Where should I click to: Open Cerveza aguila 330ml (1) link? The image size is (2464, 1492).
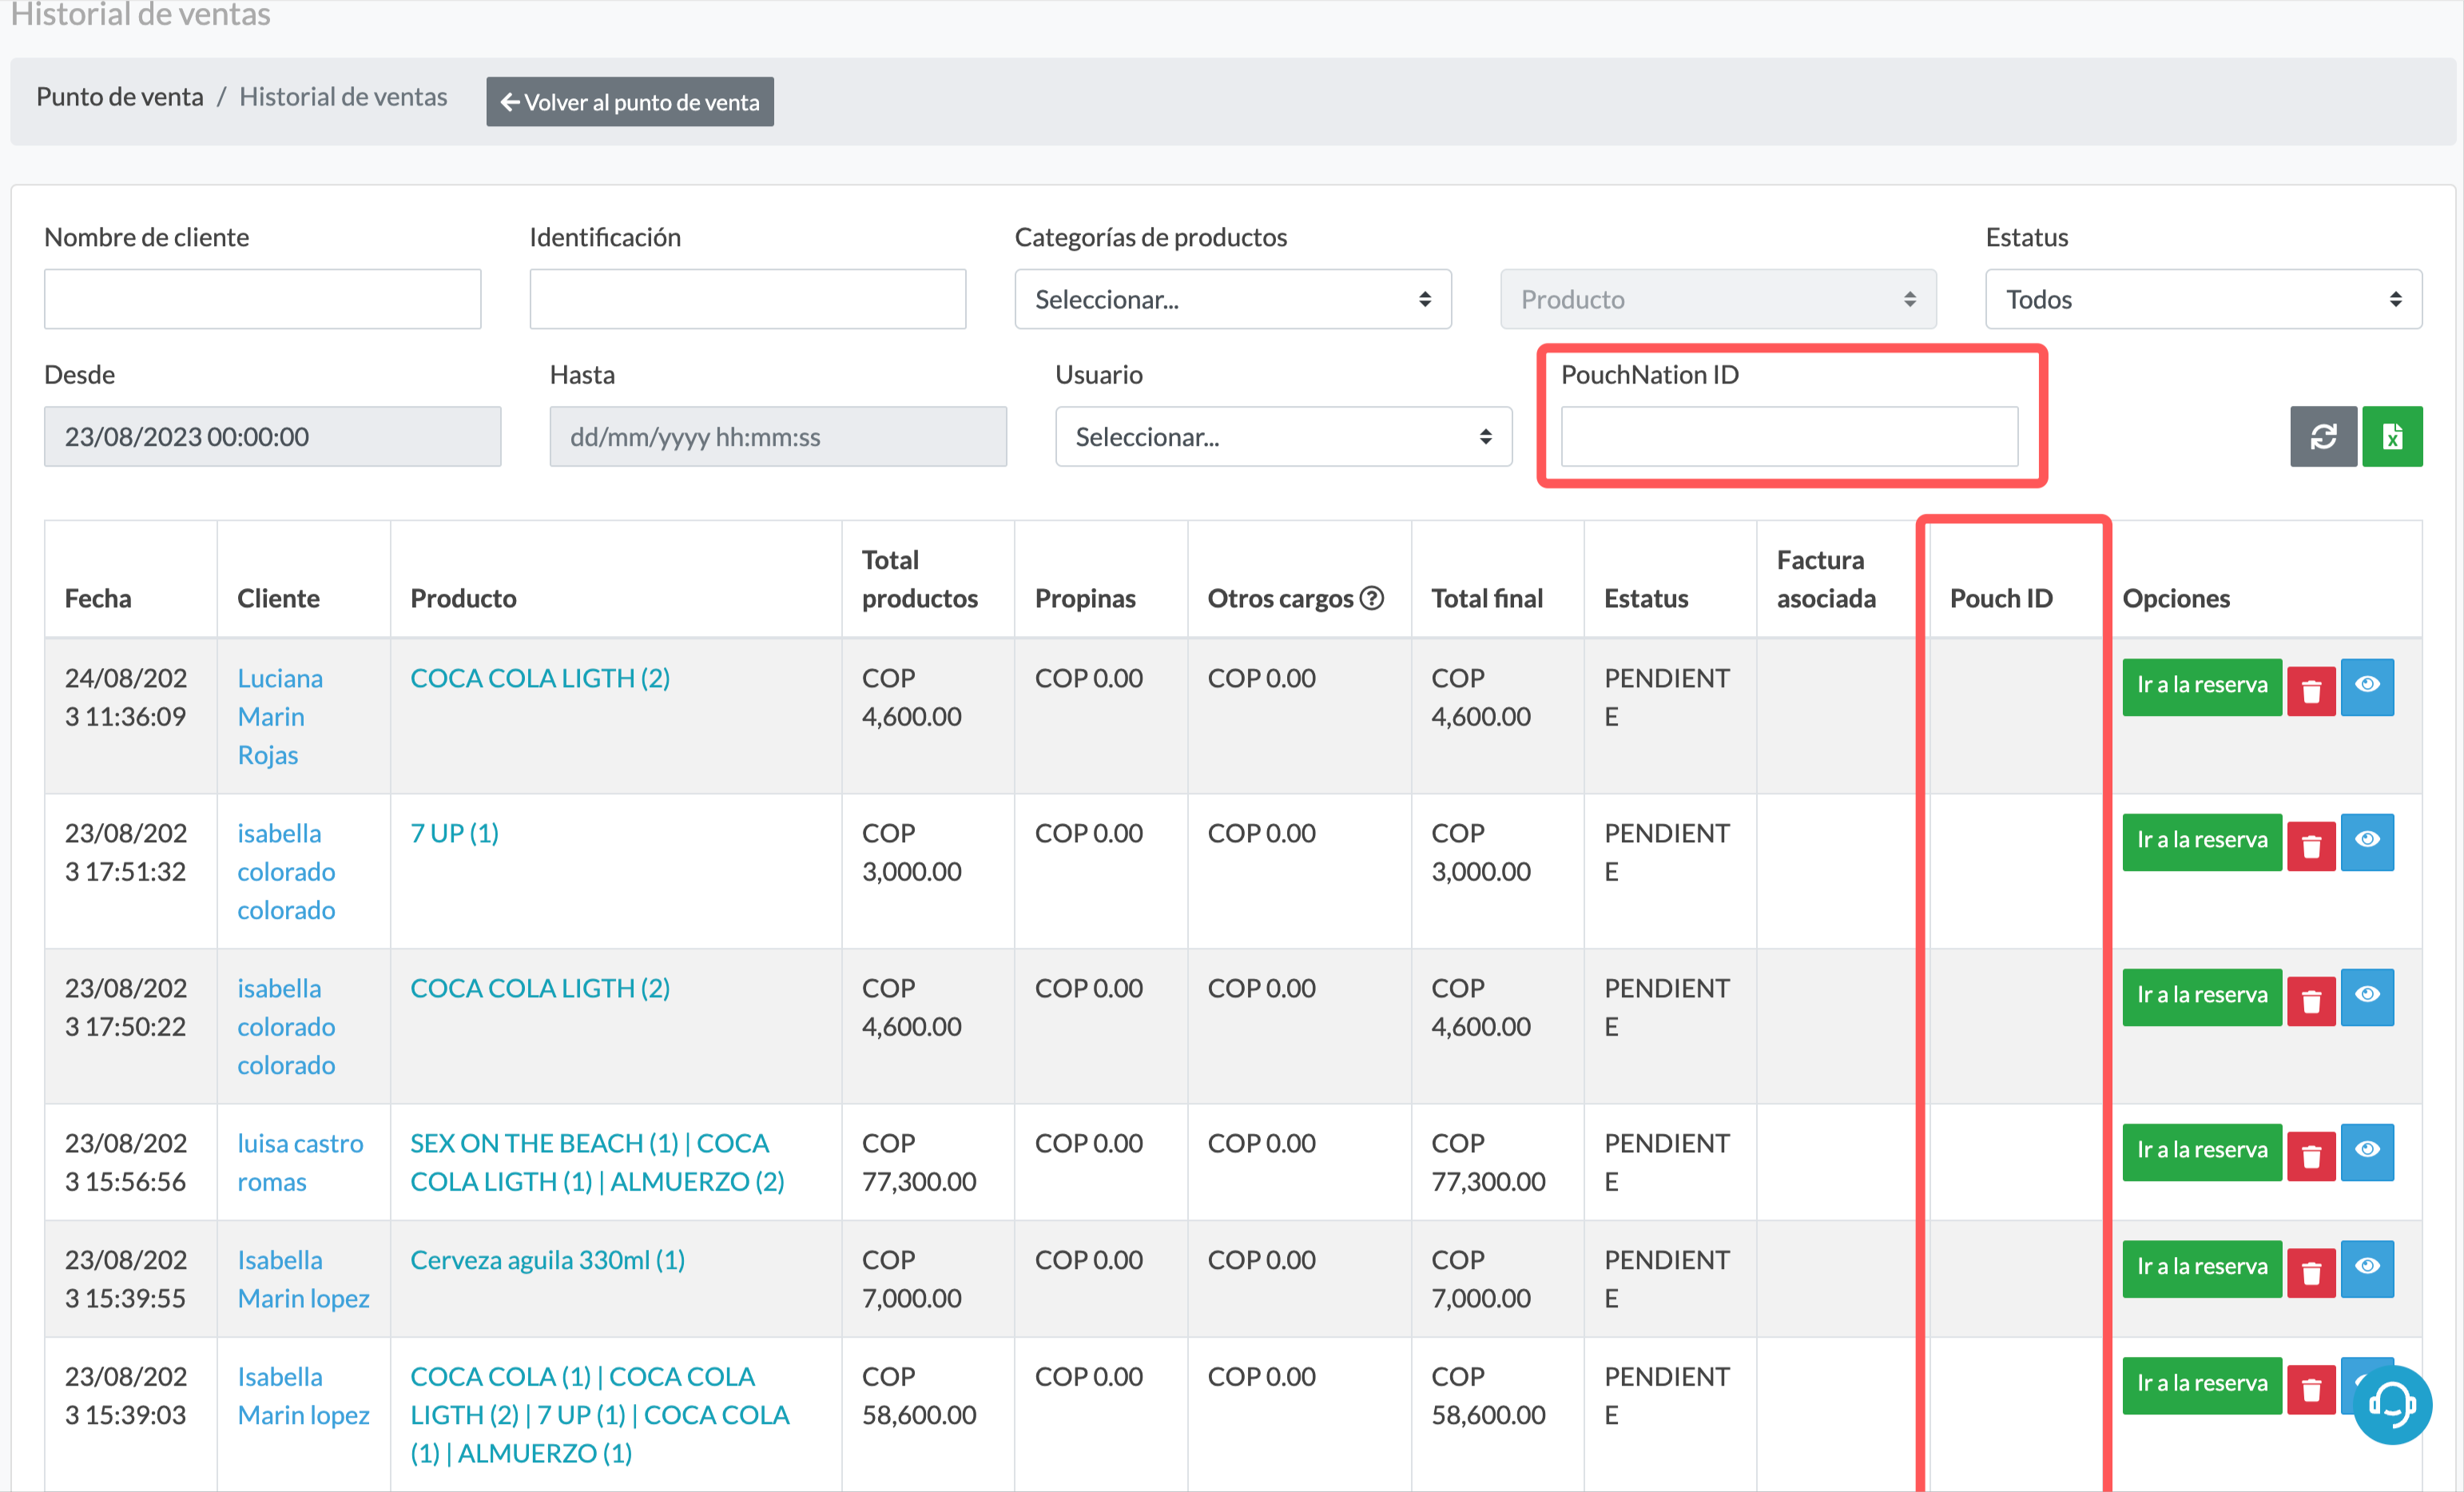(547, 1260)
